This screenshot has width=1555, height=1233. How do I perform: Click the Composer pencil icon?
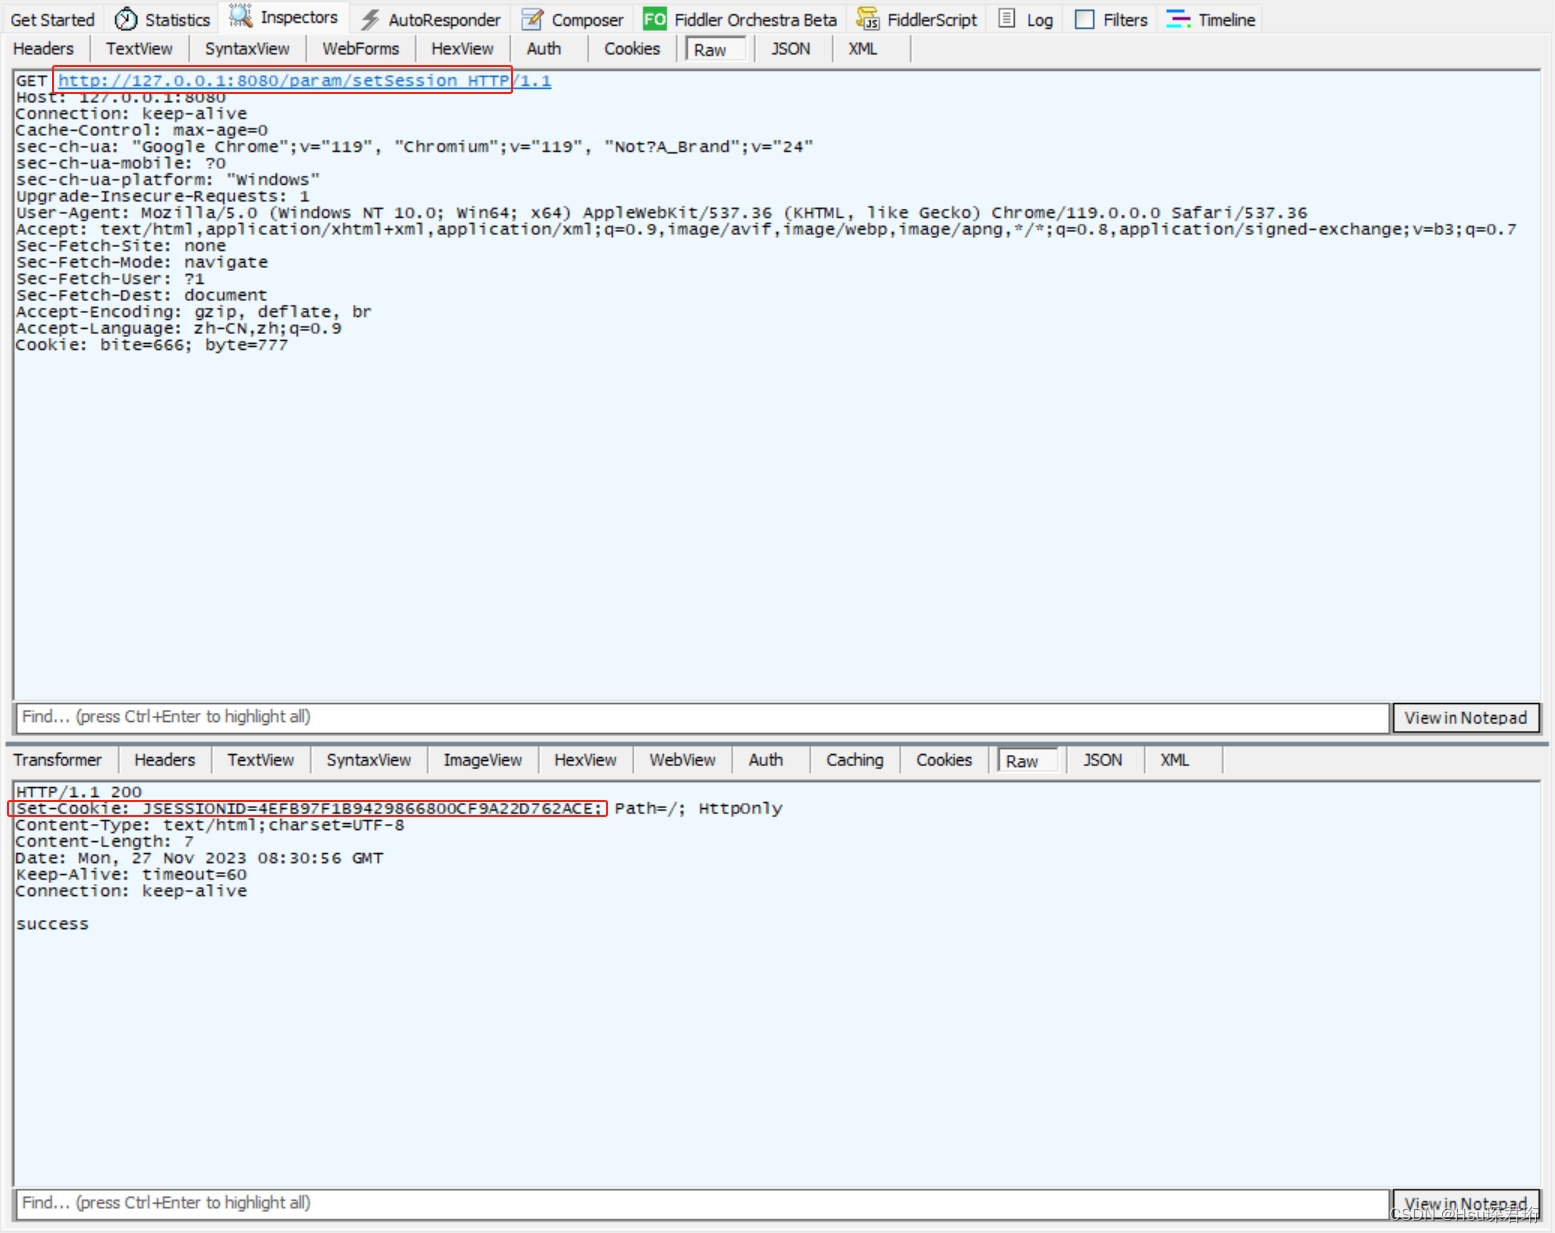pyautogui.click(x=533, y=19)
